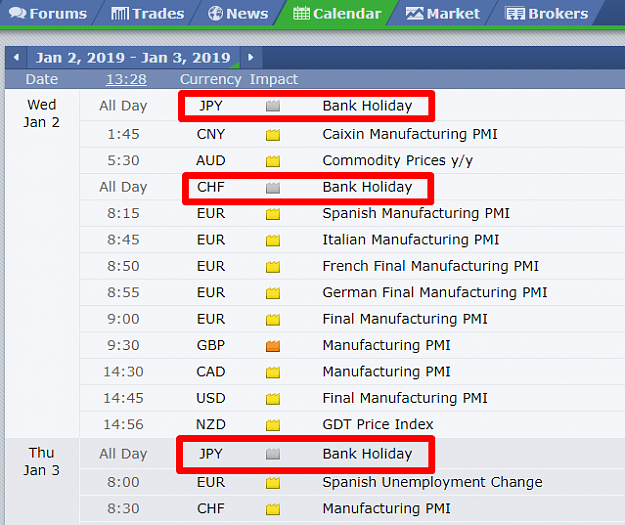Viewport: 625px width, 525px height.
Task: Click the Currency column header
Action: pyautogui.click(x=210, y=79)
